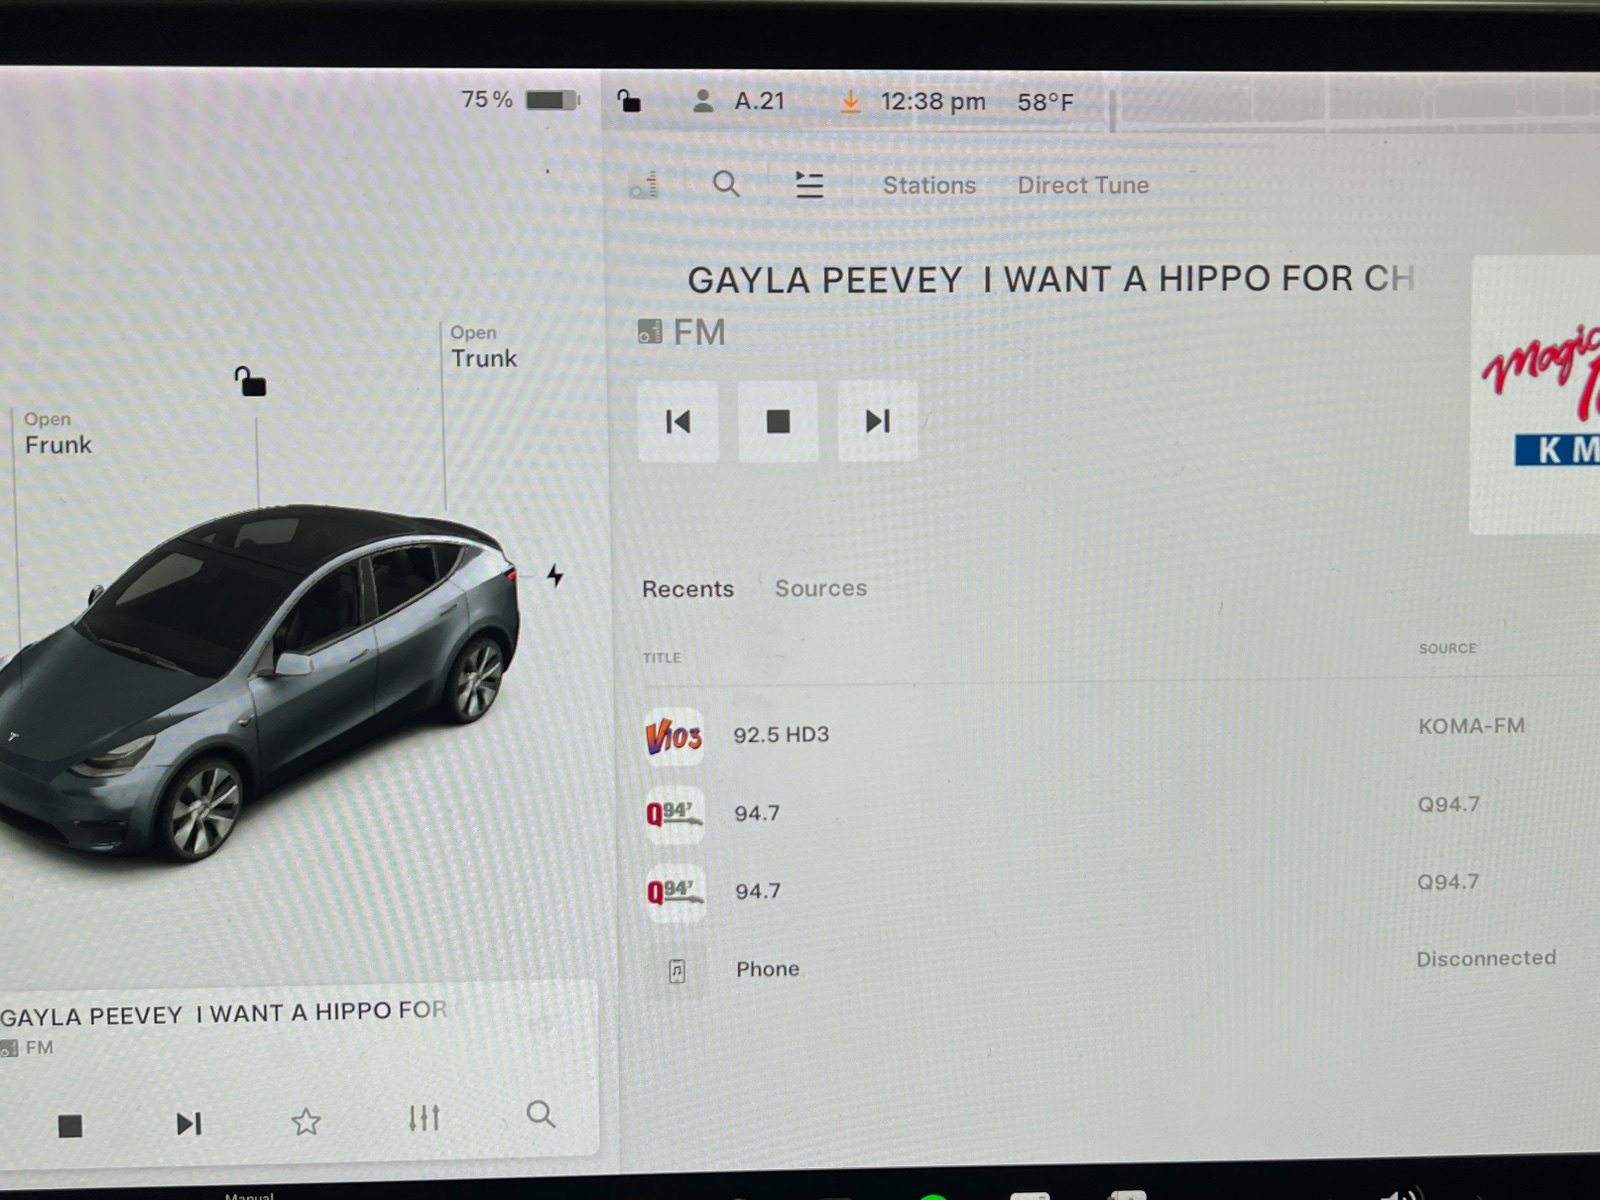The height and width of the screenshot is (1200, 1600).
Task: Tap Open Frunk
Action: click(x=57, y=432)
